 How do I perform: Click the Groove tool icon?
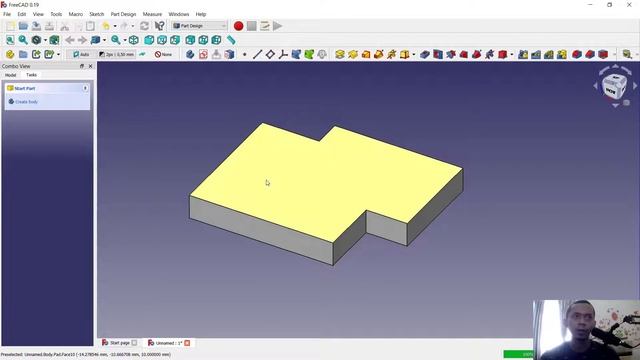pyautogui.click(x=451, y=54)
